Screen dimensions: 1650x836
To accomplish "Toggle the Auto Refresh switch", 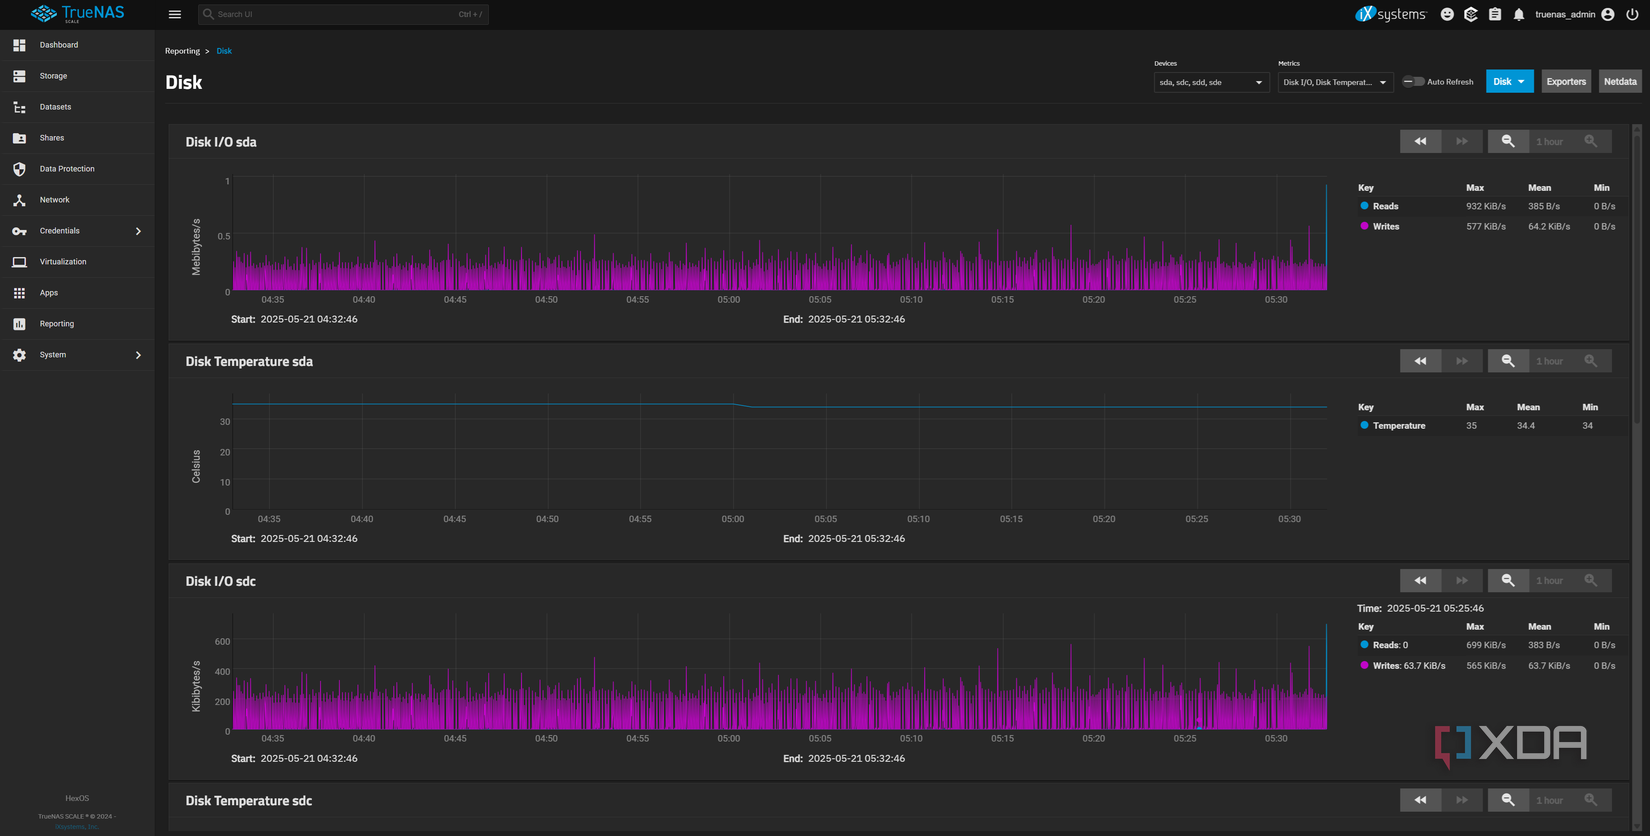I will click(1413, 82).
